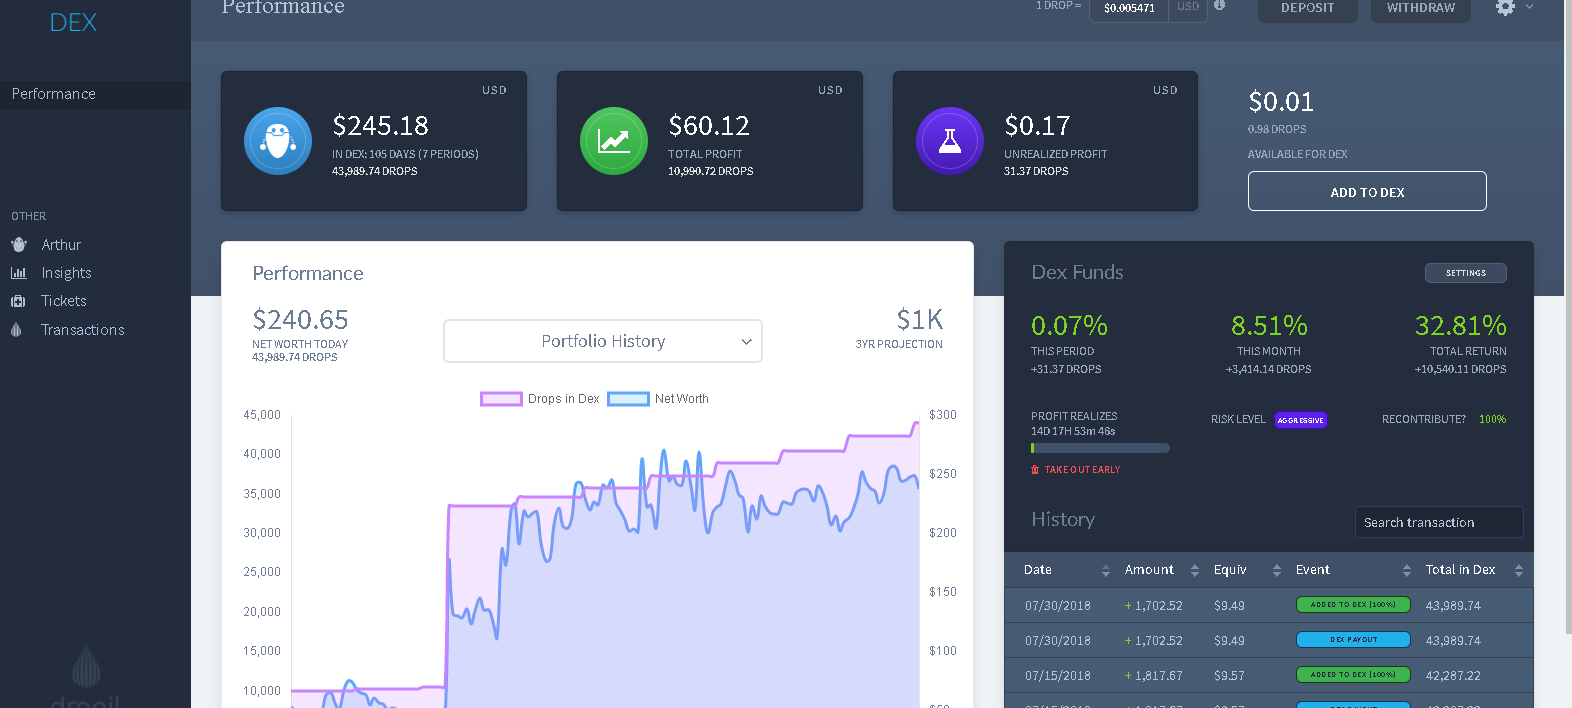This screenshot has height=708, width=1572.
Task: Click ADD TO DEX button
Action: tap(1367, 191)
